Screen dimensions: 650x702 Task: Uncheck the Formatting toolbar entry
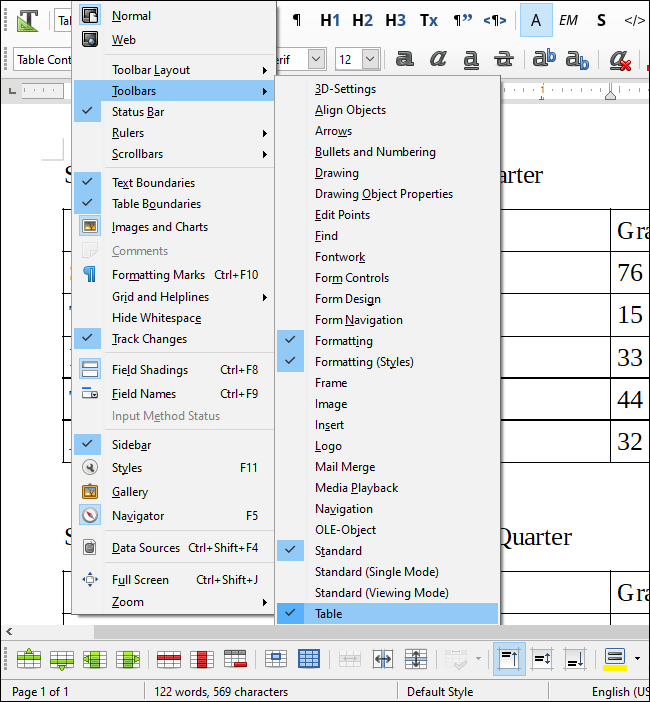click(388, 341)
